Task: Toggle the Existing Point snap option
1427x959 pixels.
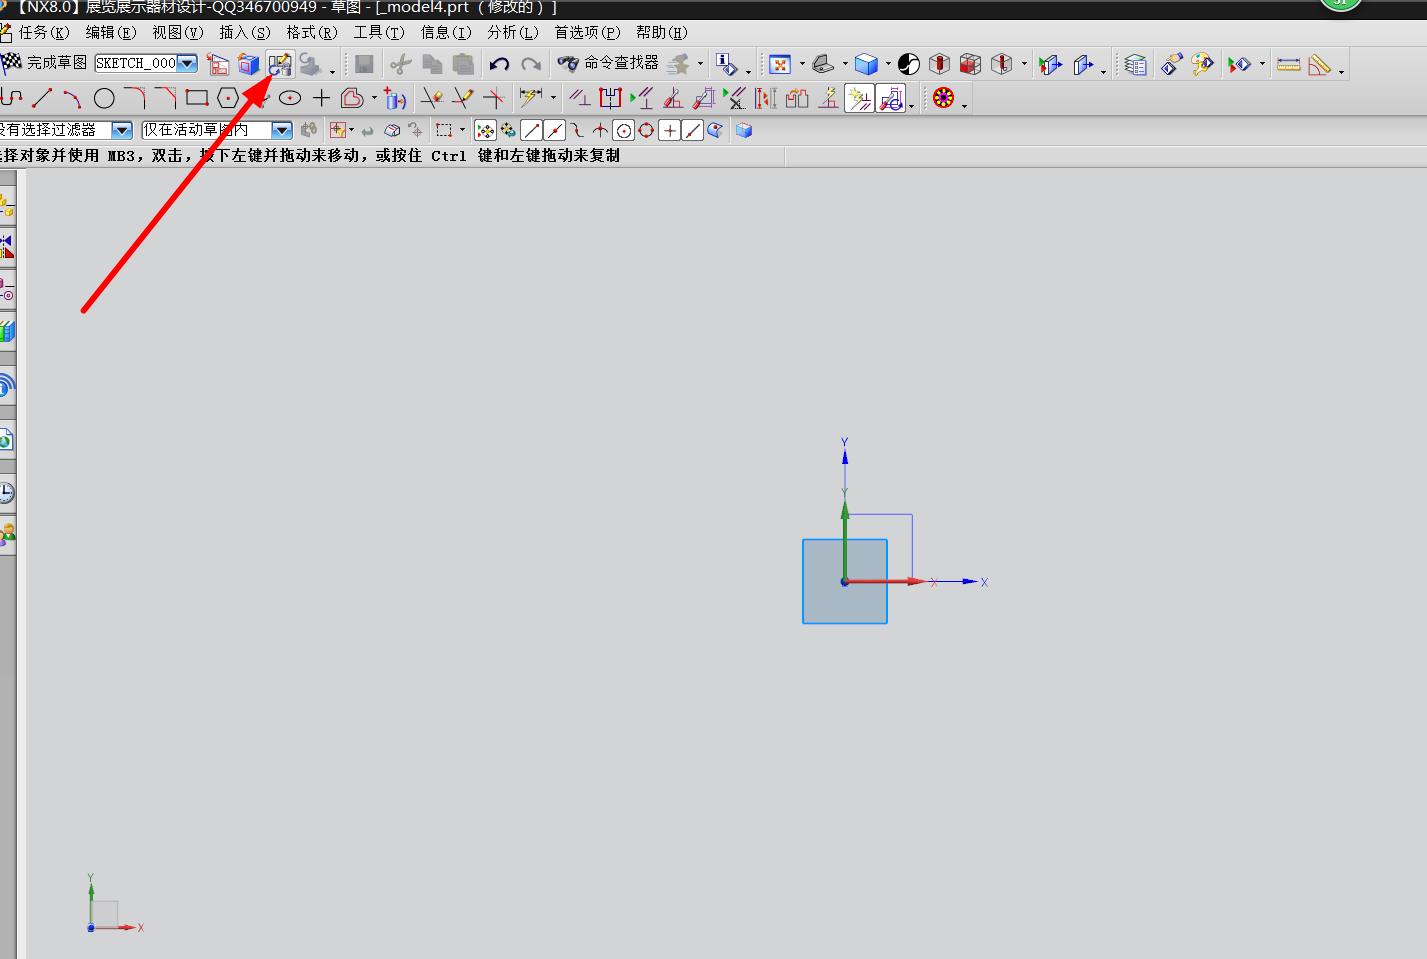Action: tap(670, 130)
